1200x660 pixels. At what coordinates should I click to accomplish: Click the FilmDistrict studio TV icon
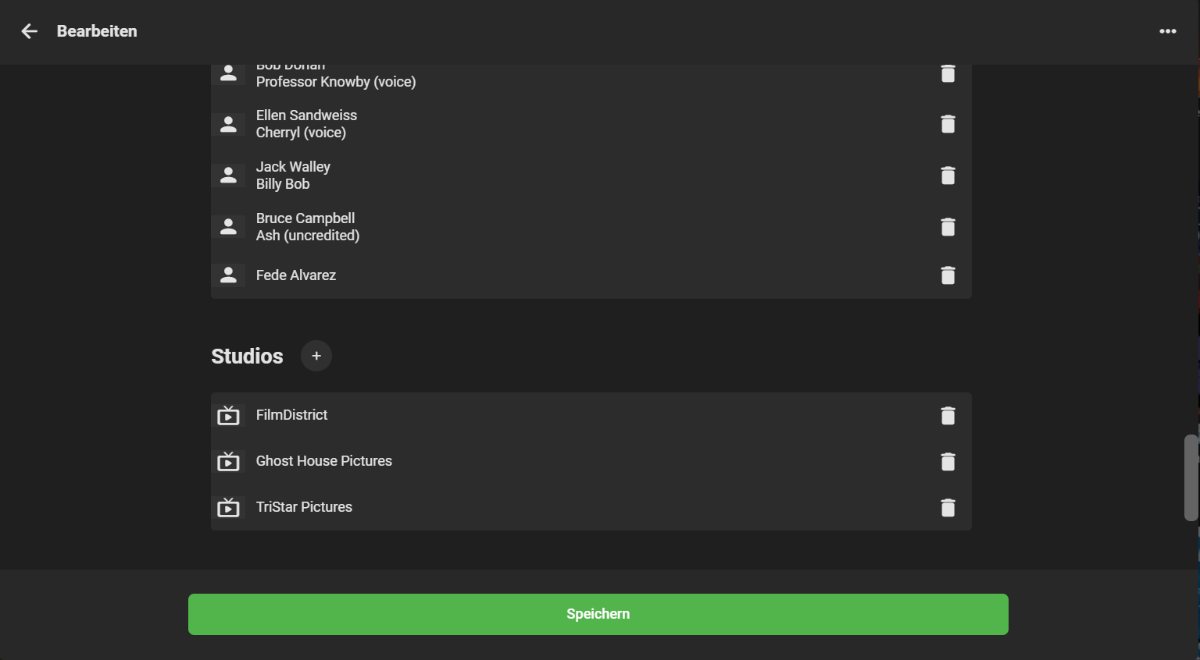(229, 415)
